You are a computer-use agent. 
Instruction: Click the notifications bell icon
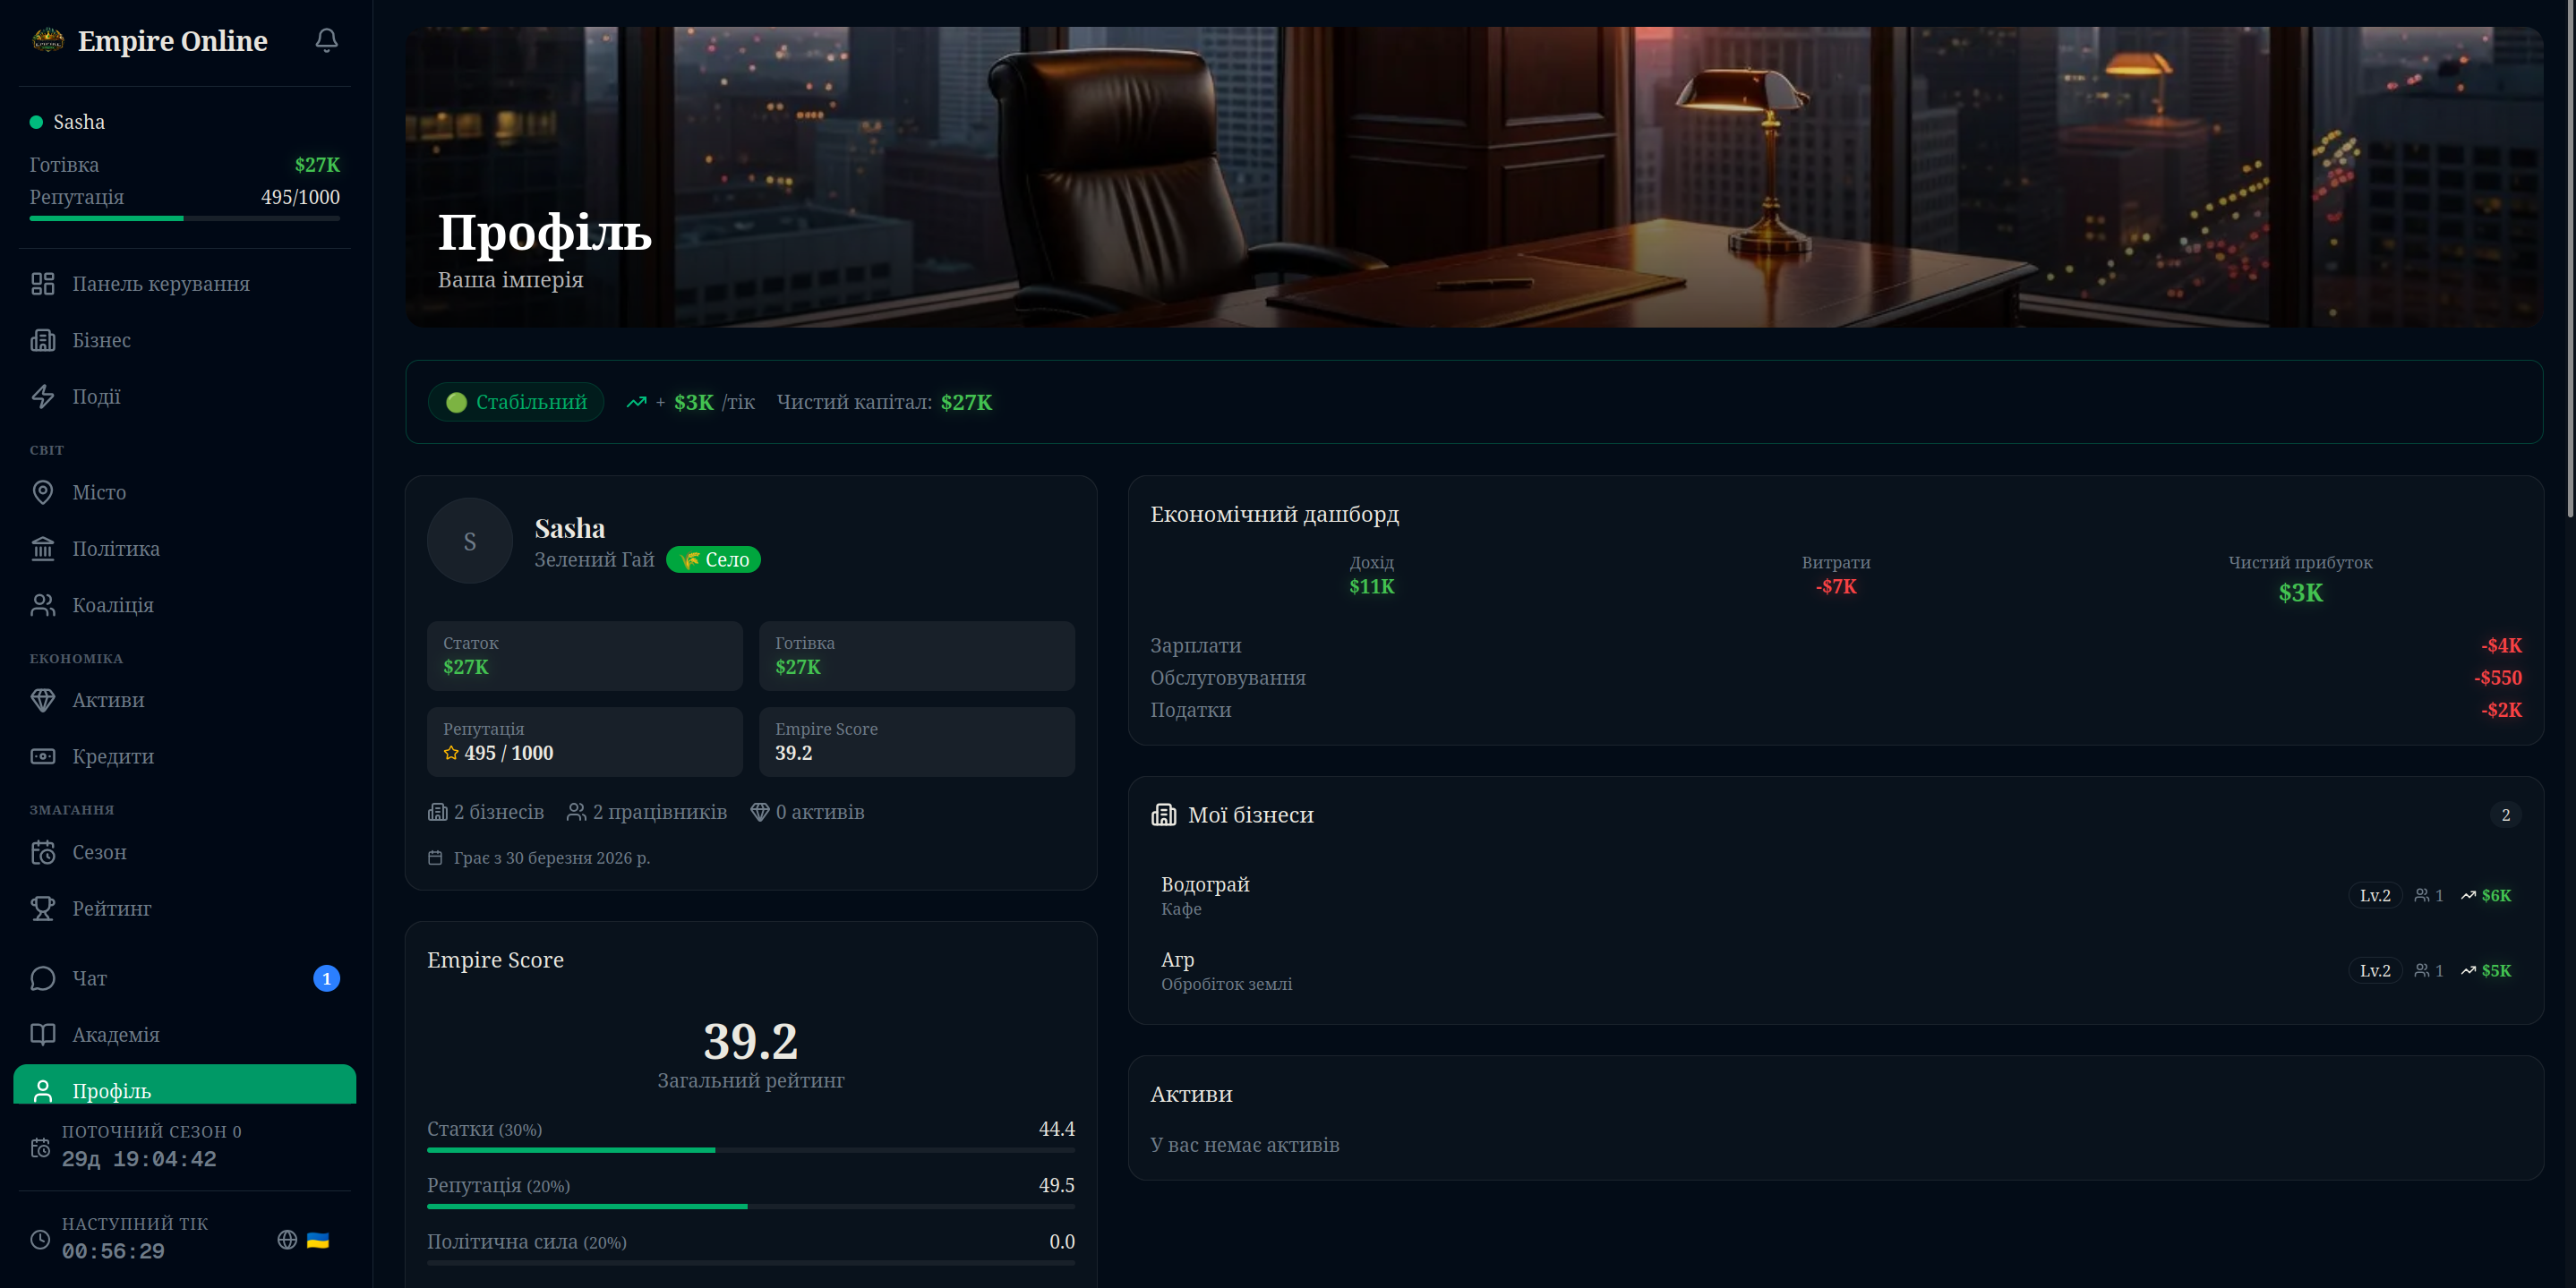coord(326,40)
